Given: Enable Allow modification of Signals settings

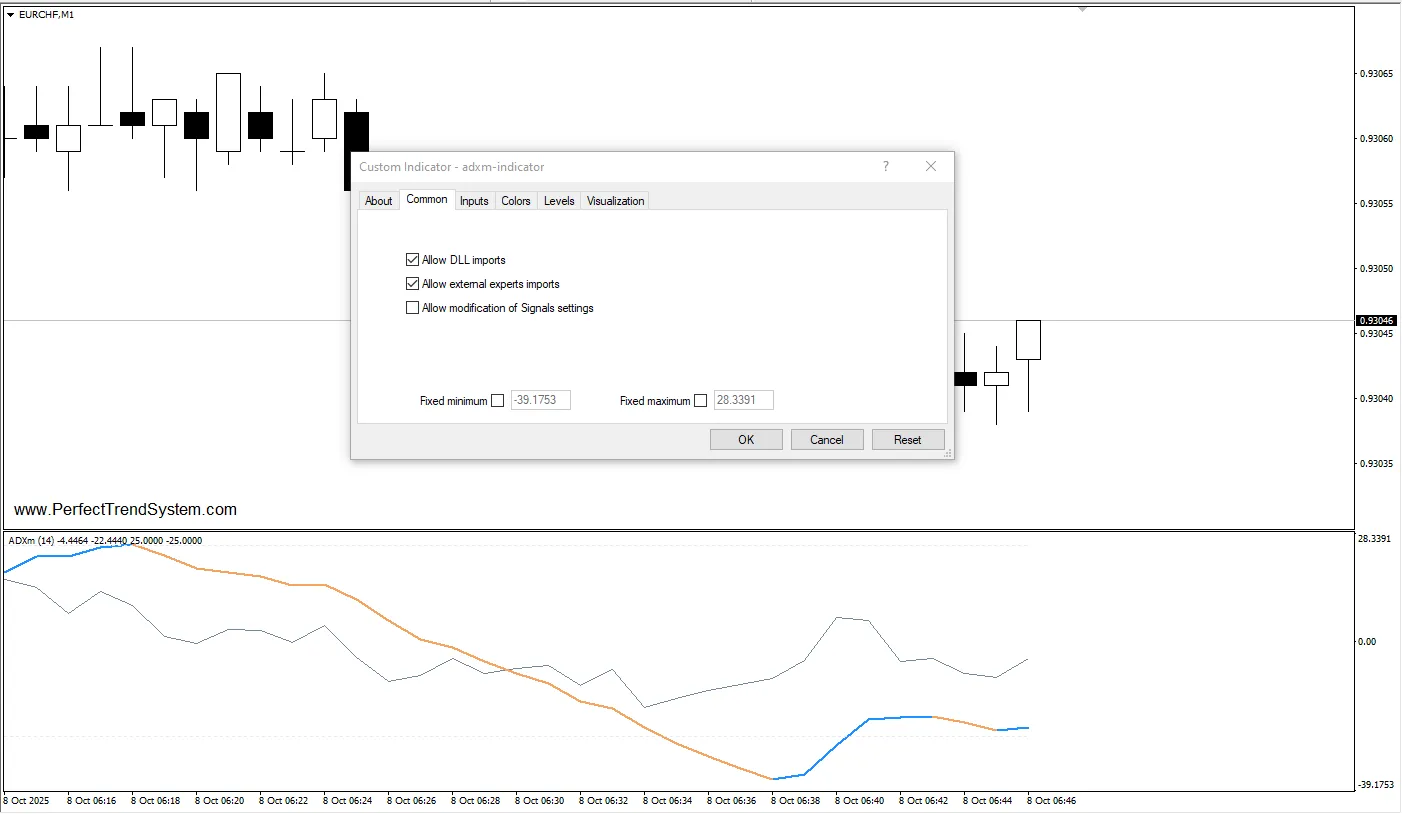Looking at the screenshot, I should [412, 308].
